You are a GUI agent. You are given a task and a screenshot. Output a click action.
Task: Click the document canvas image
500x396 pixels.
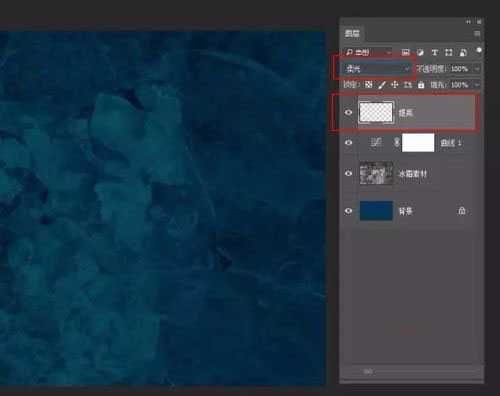tap(163, 208)
